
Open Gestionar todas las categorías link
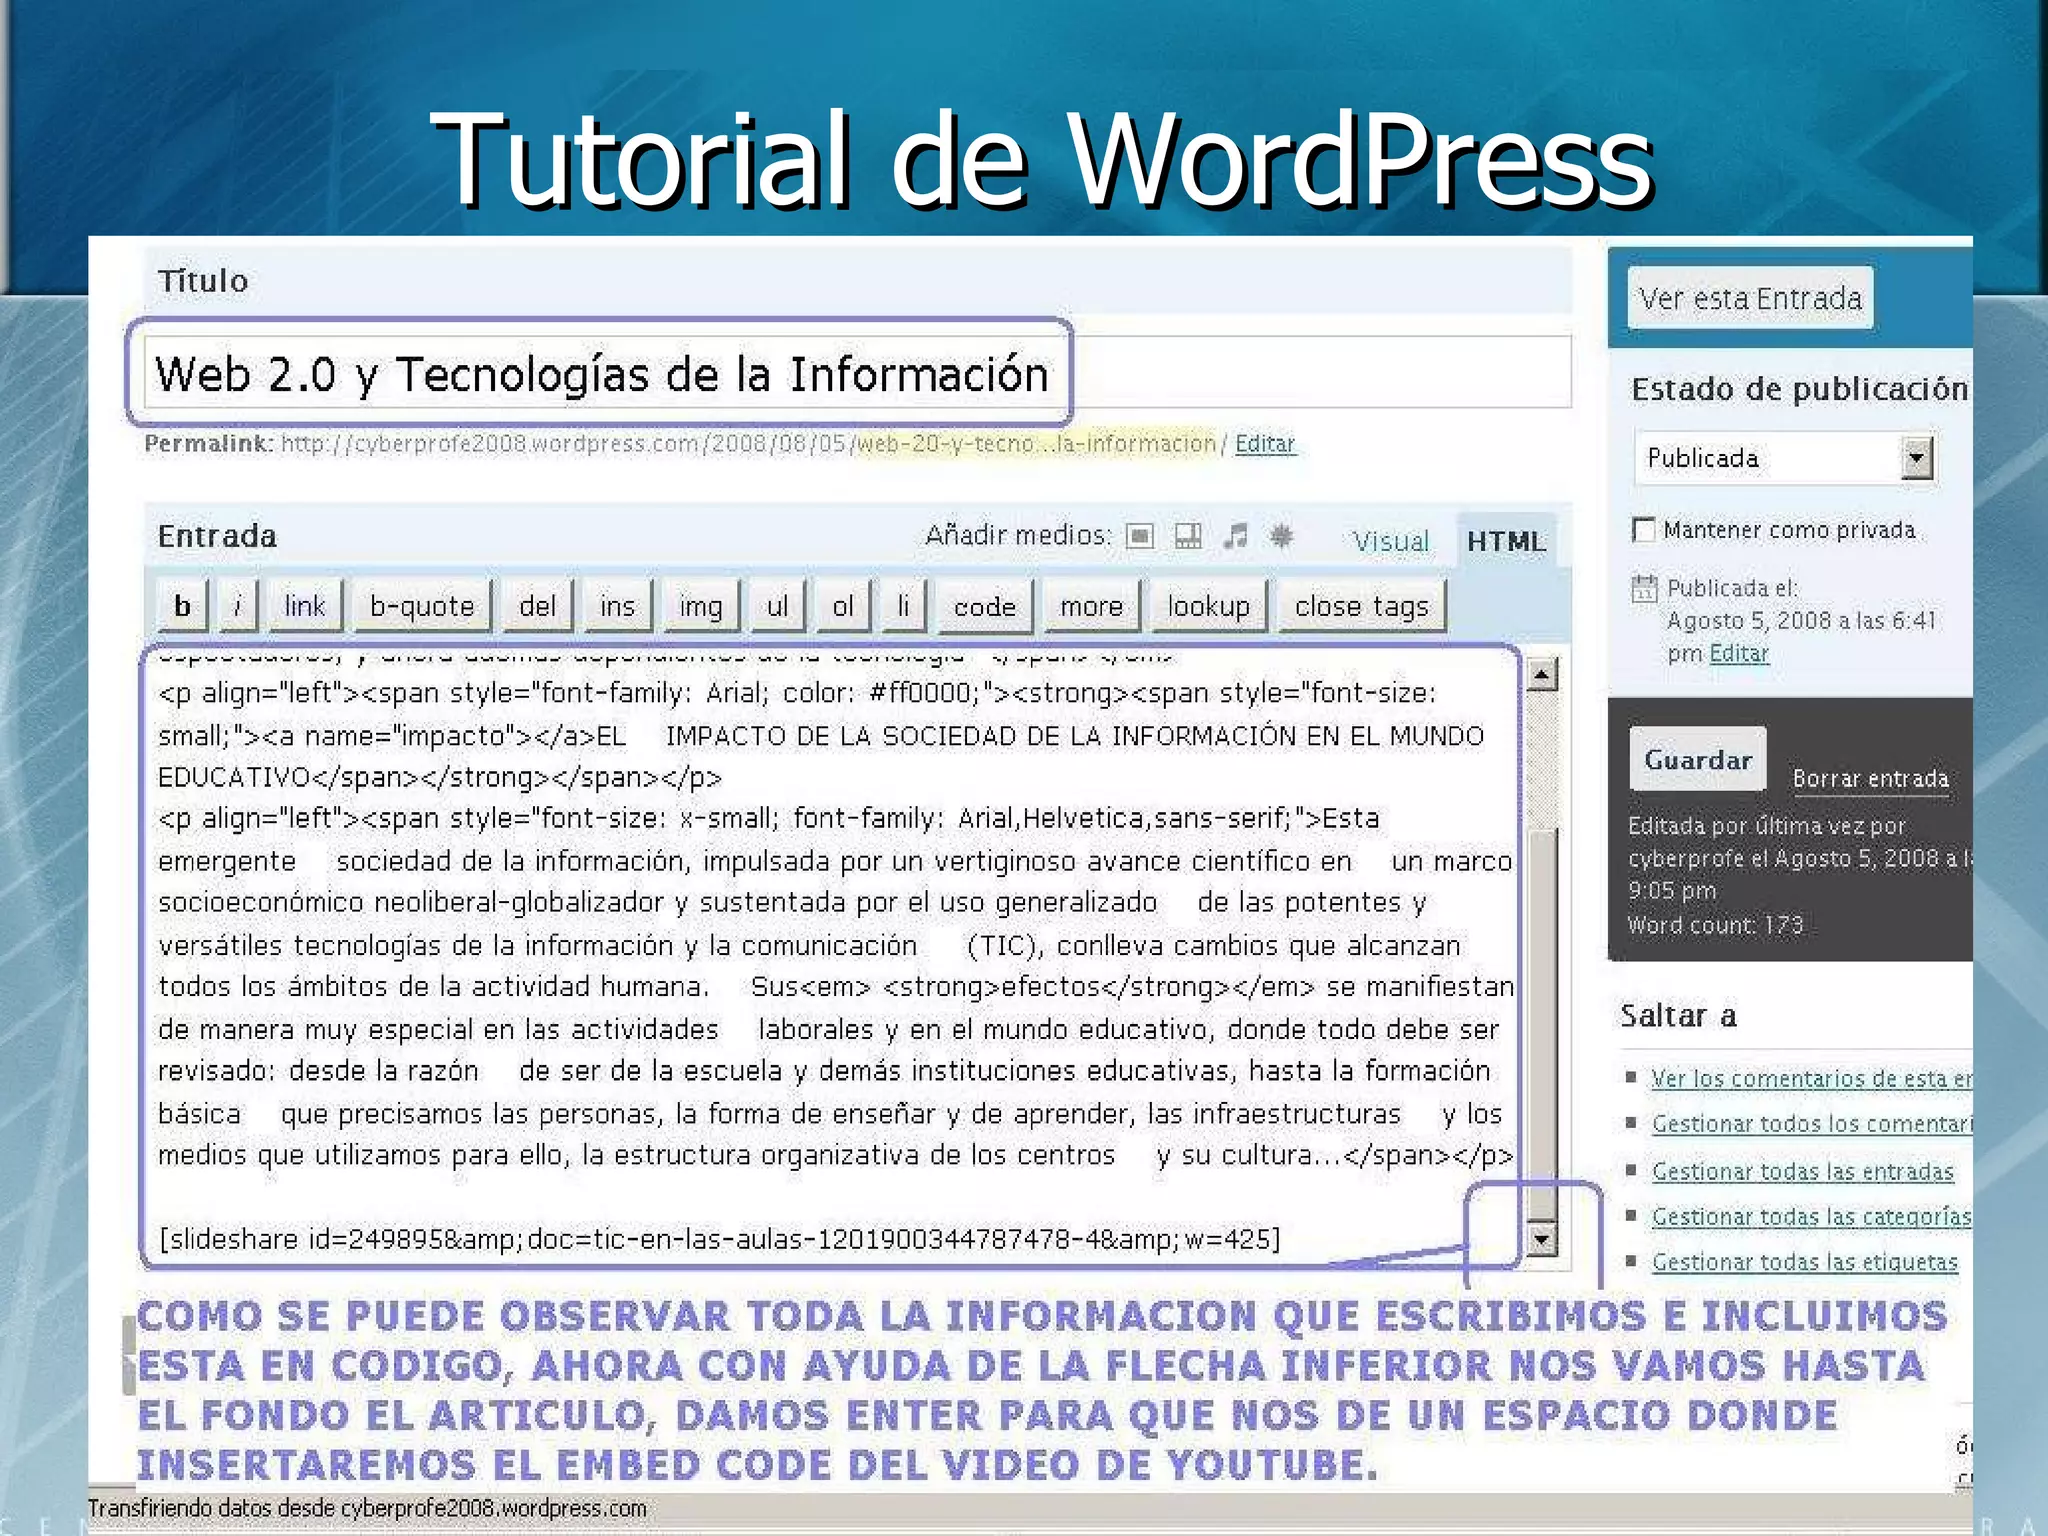(1811, 1217)
